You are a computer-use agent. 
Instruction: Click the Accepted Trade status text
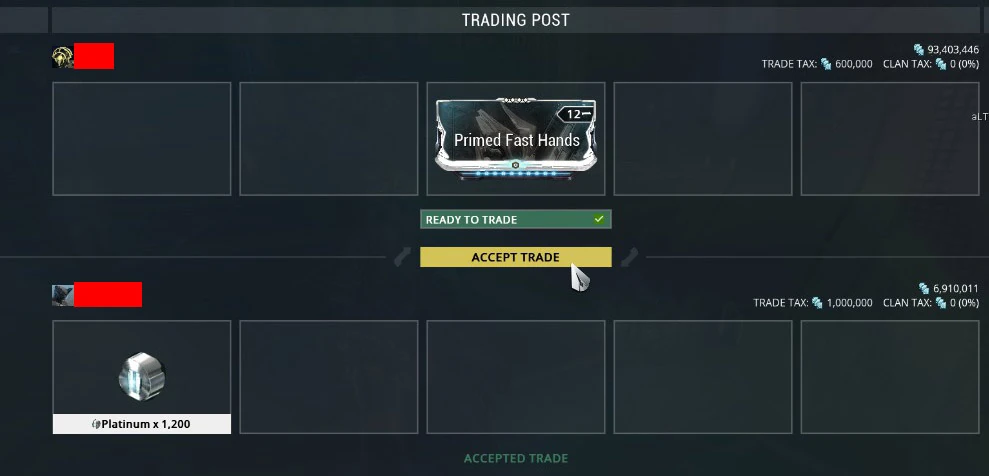coord(515,458)
